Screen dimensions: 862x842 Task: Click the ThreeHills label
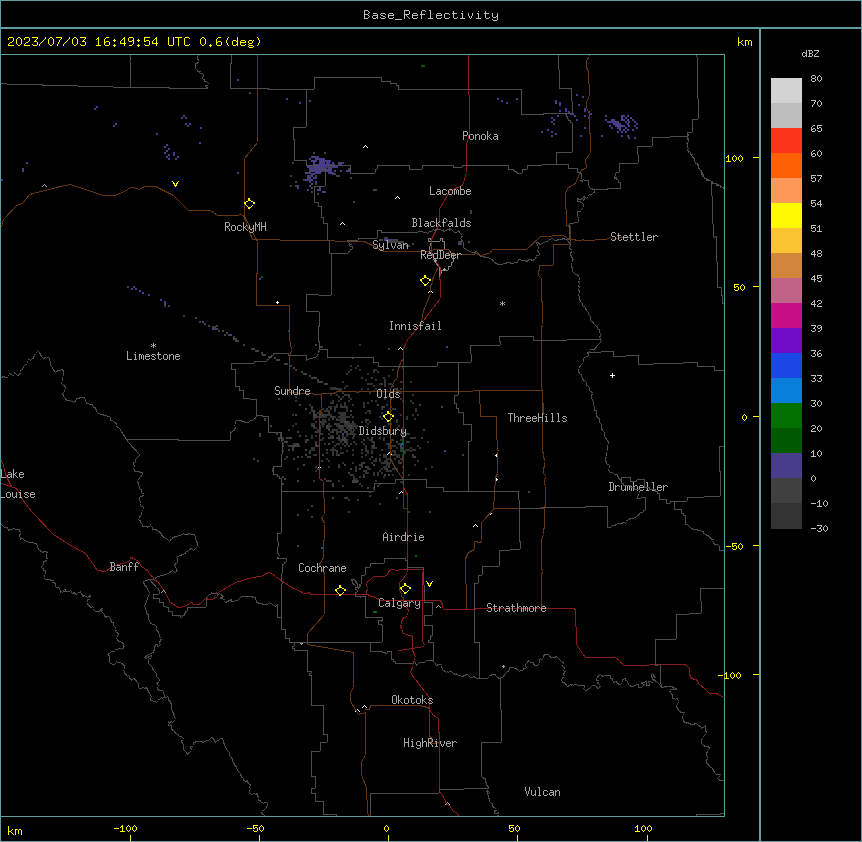click(538, 418)
